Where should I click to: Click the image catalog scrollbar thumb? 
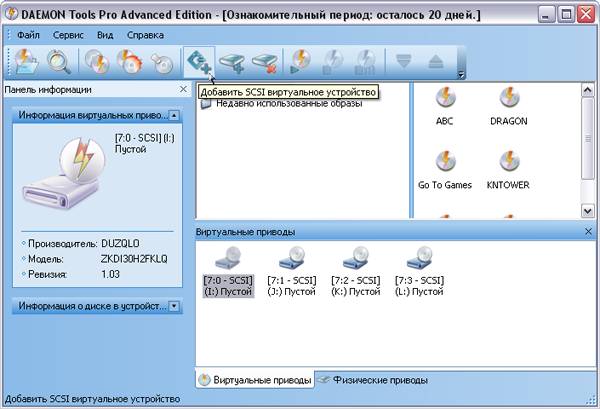pos(587,138)
